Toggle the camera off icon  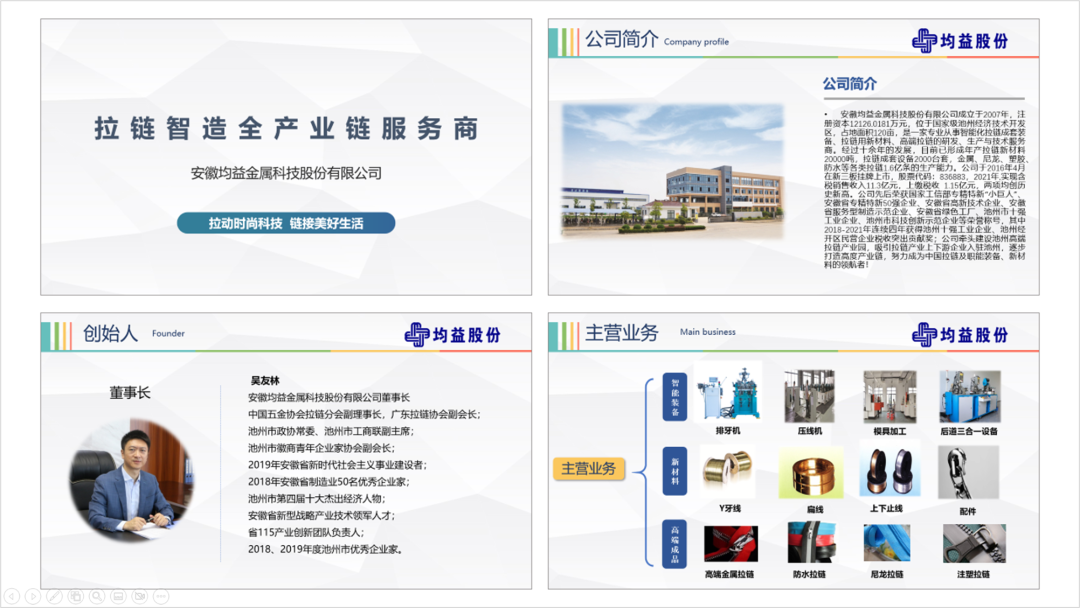tap(140, 596)
